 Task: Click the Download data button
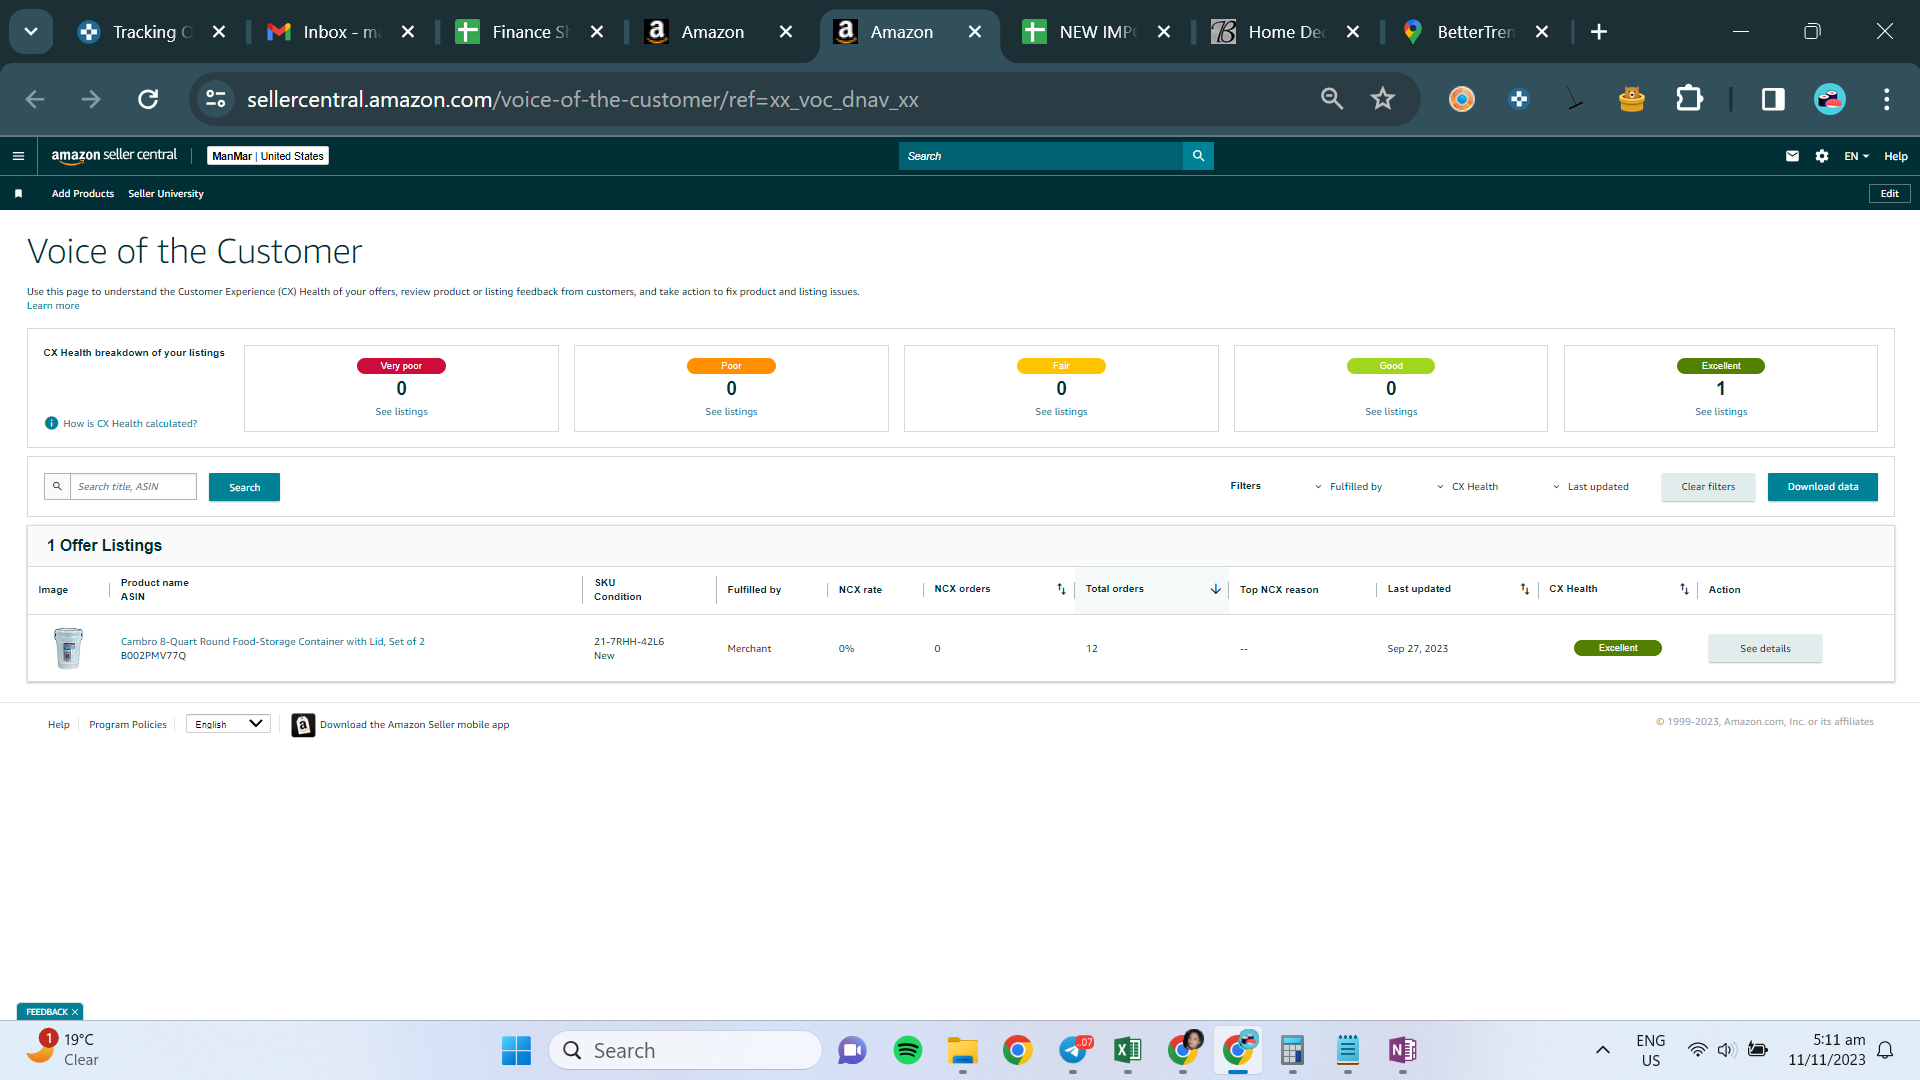point(1823,487)
